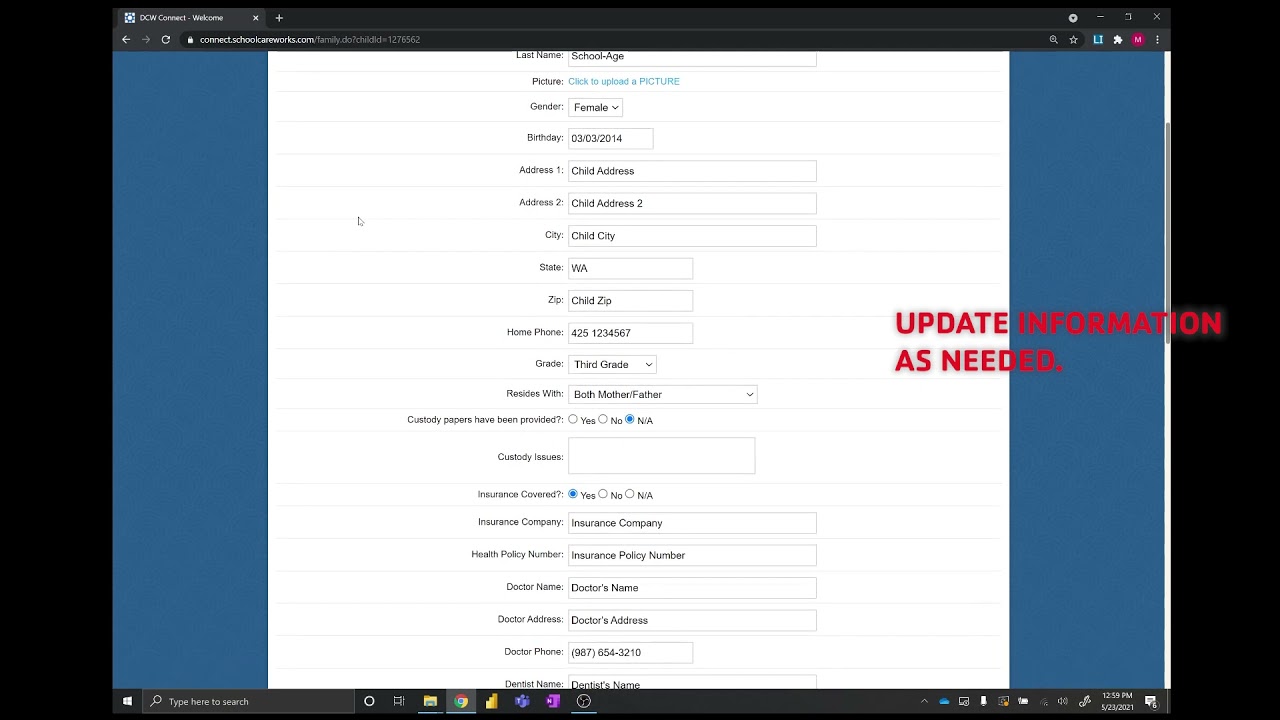Click the upload a PICTURE link
This screenshot has height=720, width=1280.
[x=624, y=82]
